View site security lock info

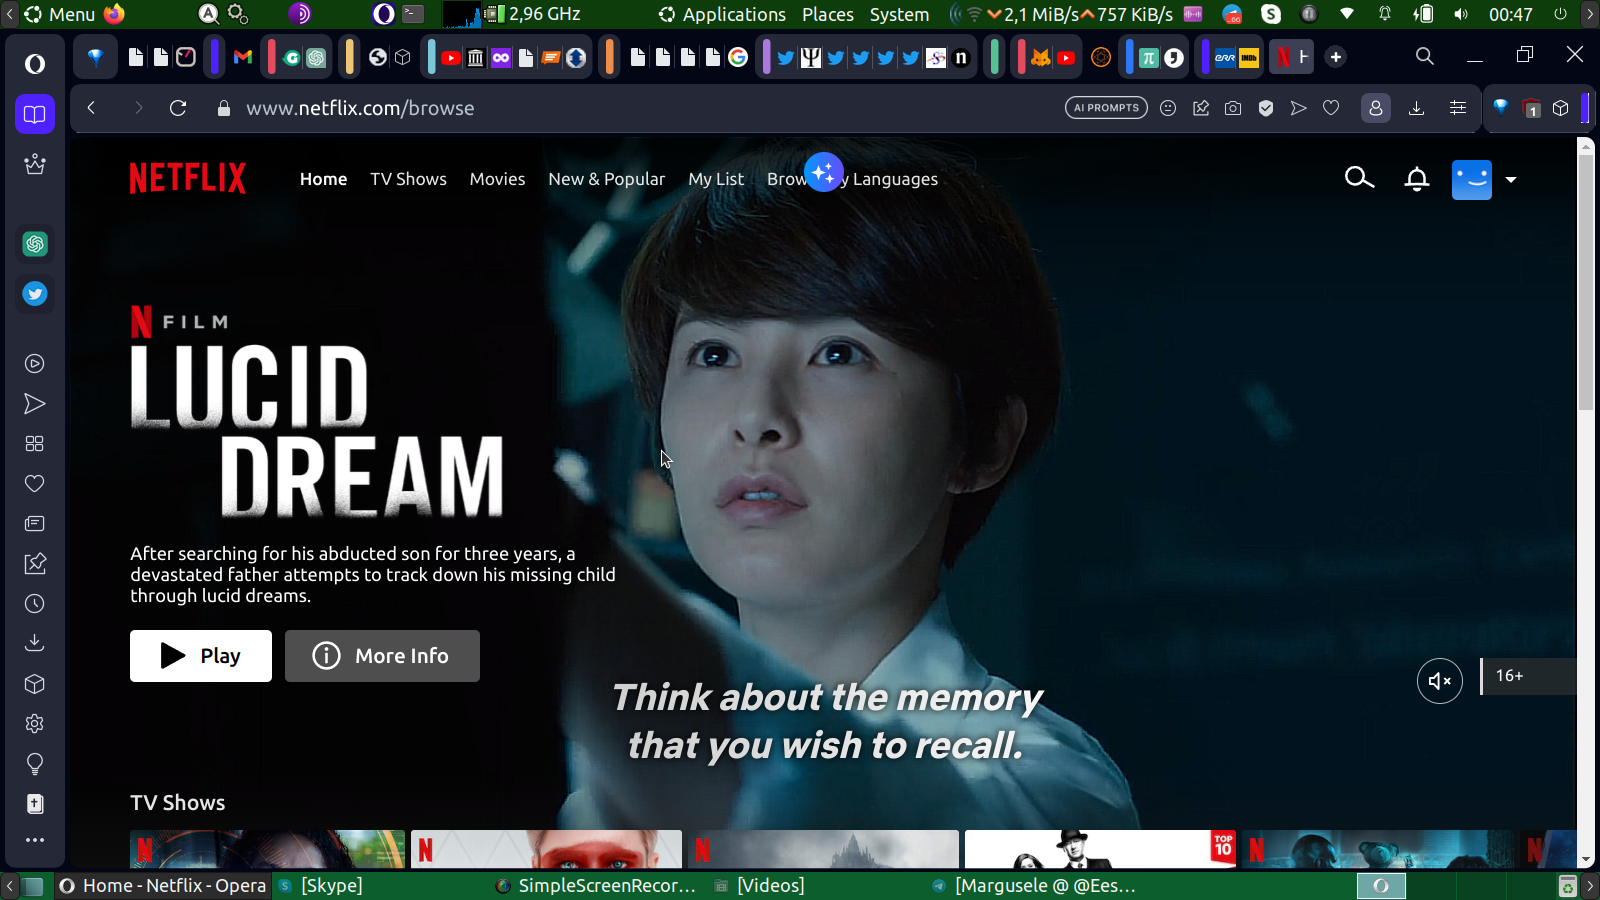224,108
